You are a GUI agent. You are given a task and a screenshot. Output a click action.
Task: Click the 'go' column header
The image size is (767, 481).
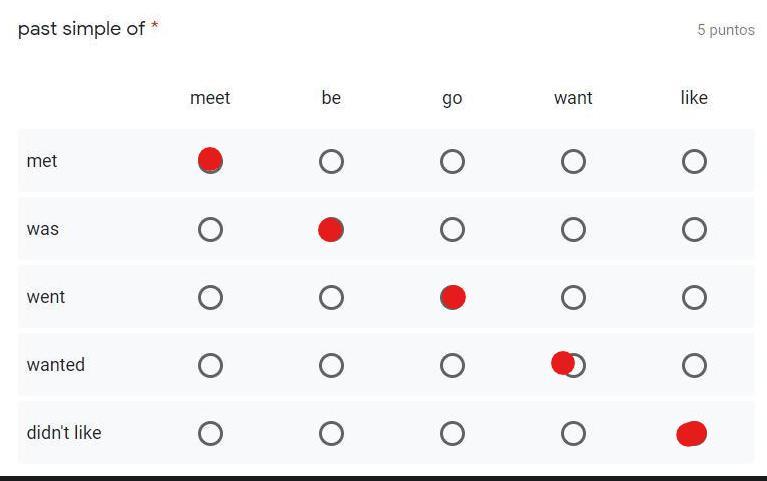pos(452,98)
